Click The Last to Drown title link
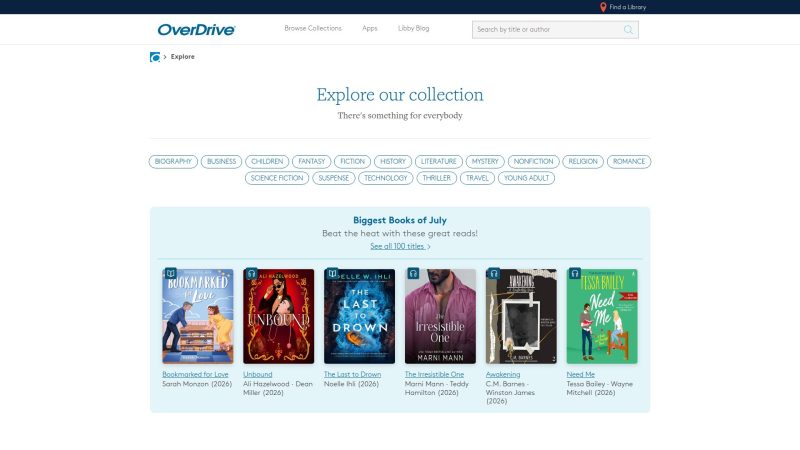 353,374
